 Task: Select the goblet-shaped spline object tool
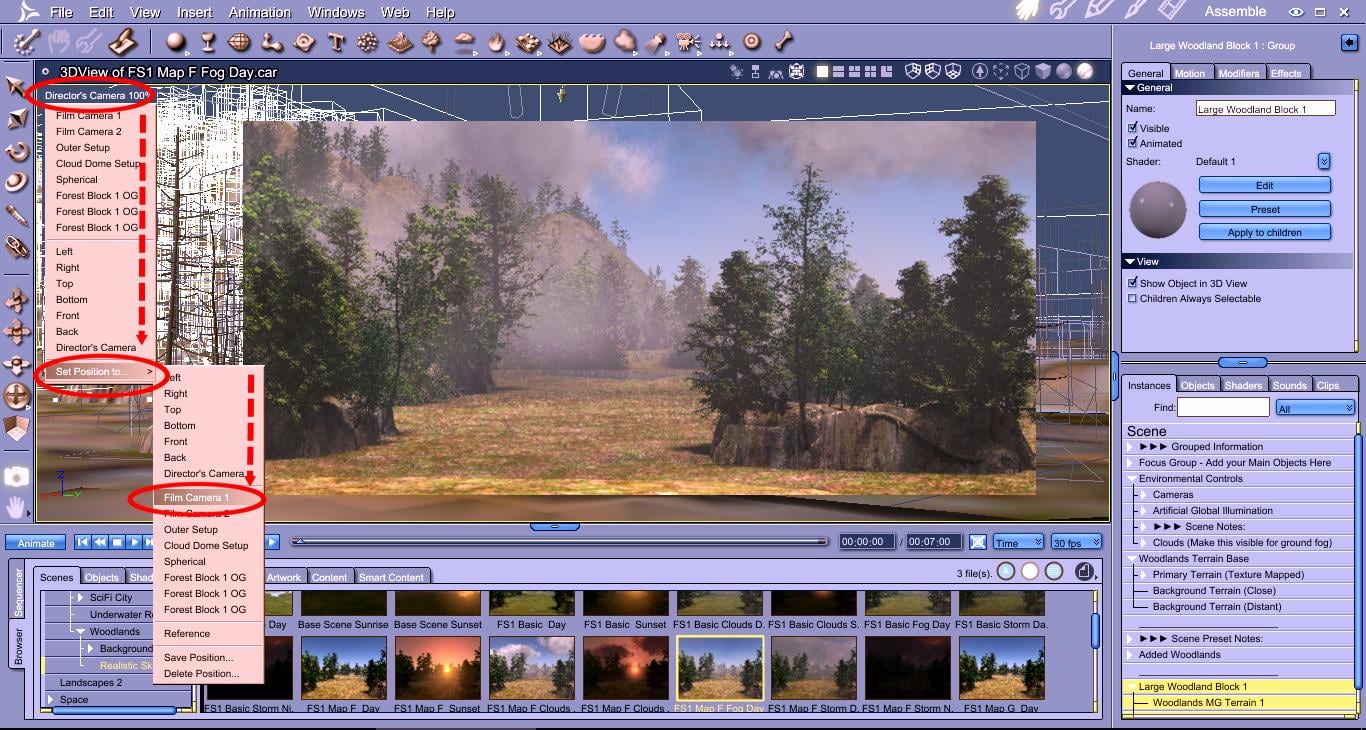(x=209, y=42)
